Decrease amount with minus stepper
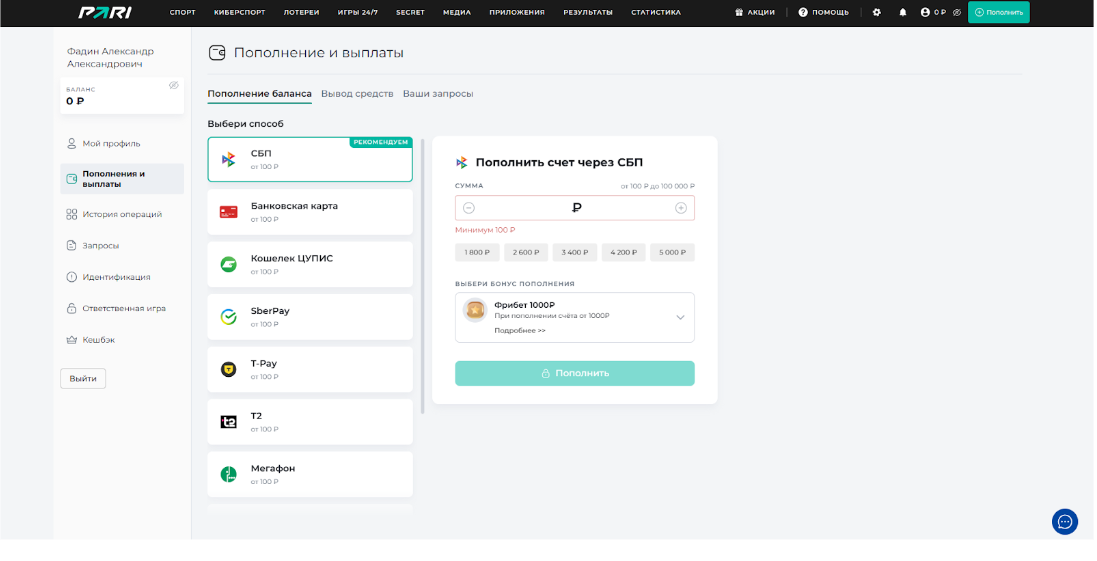Screen dimensions: 1097x561 pos(469,208)
